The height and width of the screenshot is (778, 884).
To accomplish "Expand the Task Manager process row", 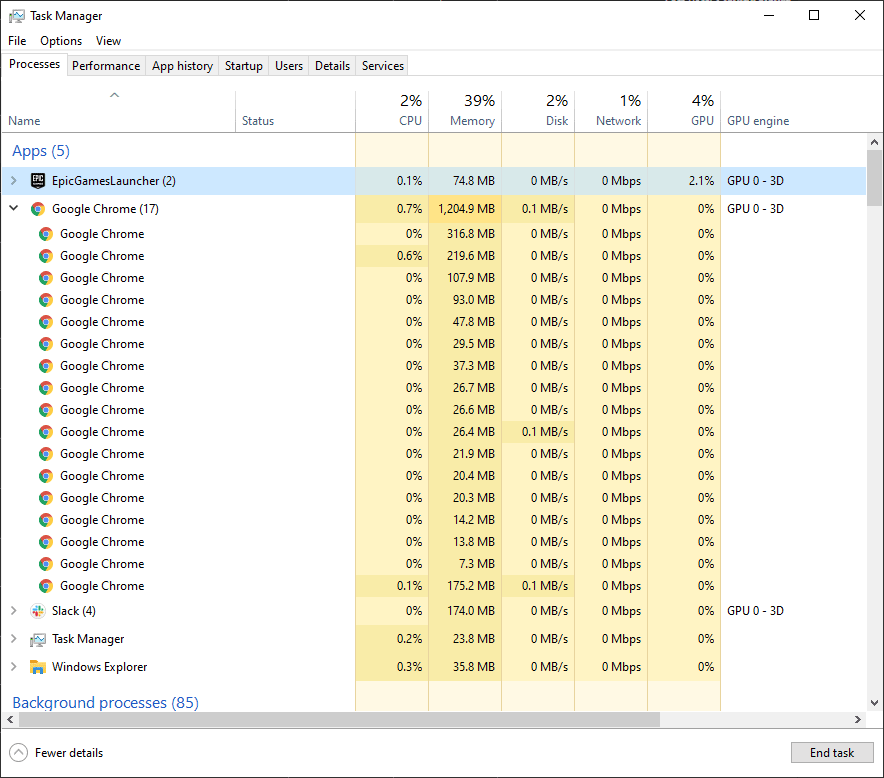I will click(x=14, y=639).
